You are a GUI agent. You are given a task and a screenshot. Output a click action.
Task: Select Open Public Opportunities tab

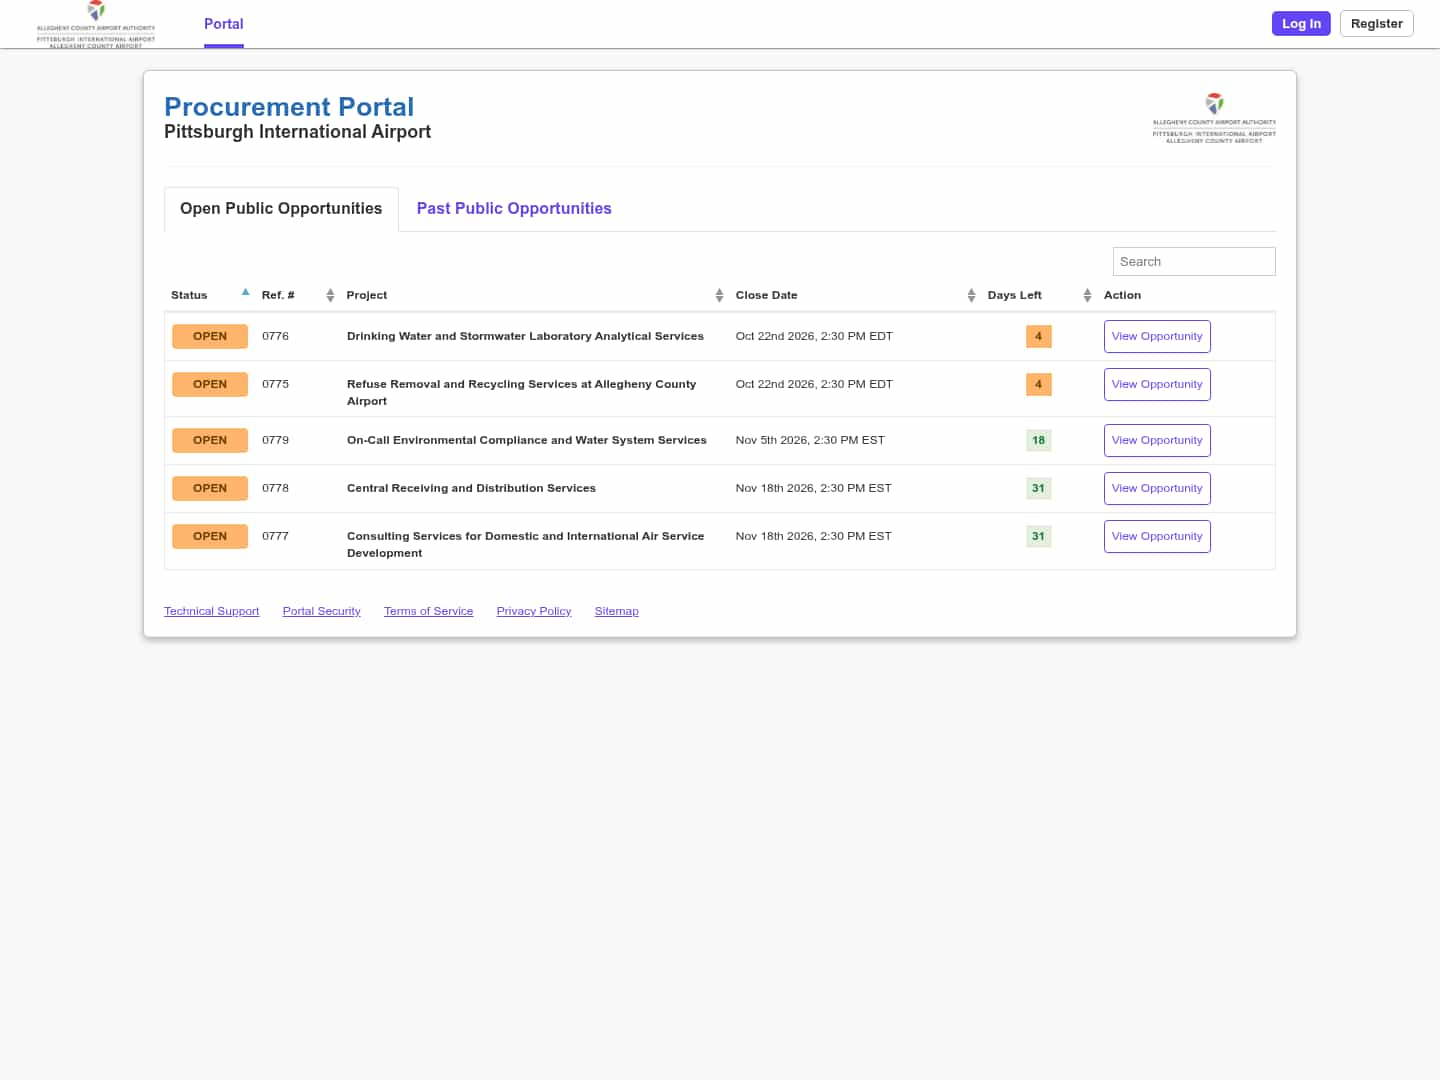pyautogui.click(x=281, y=209)
